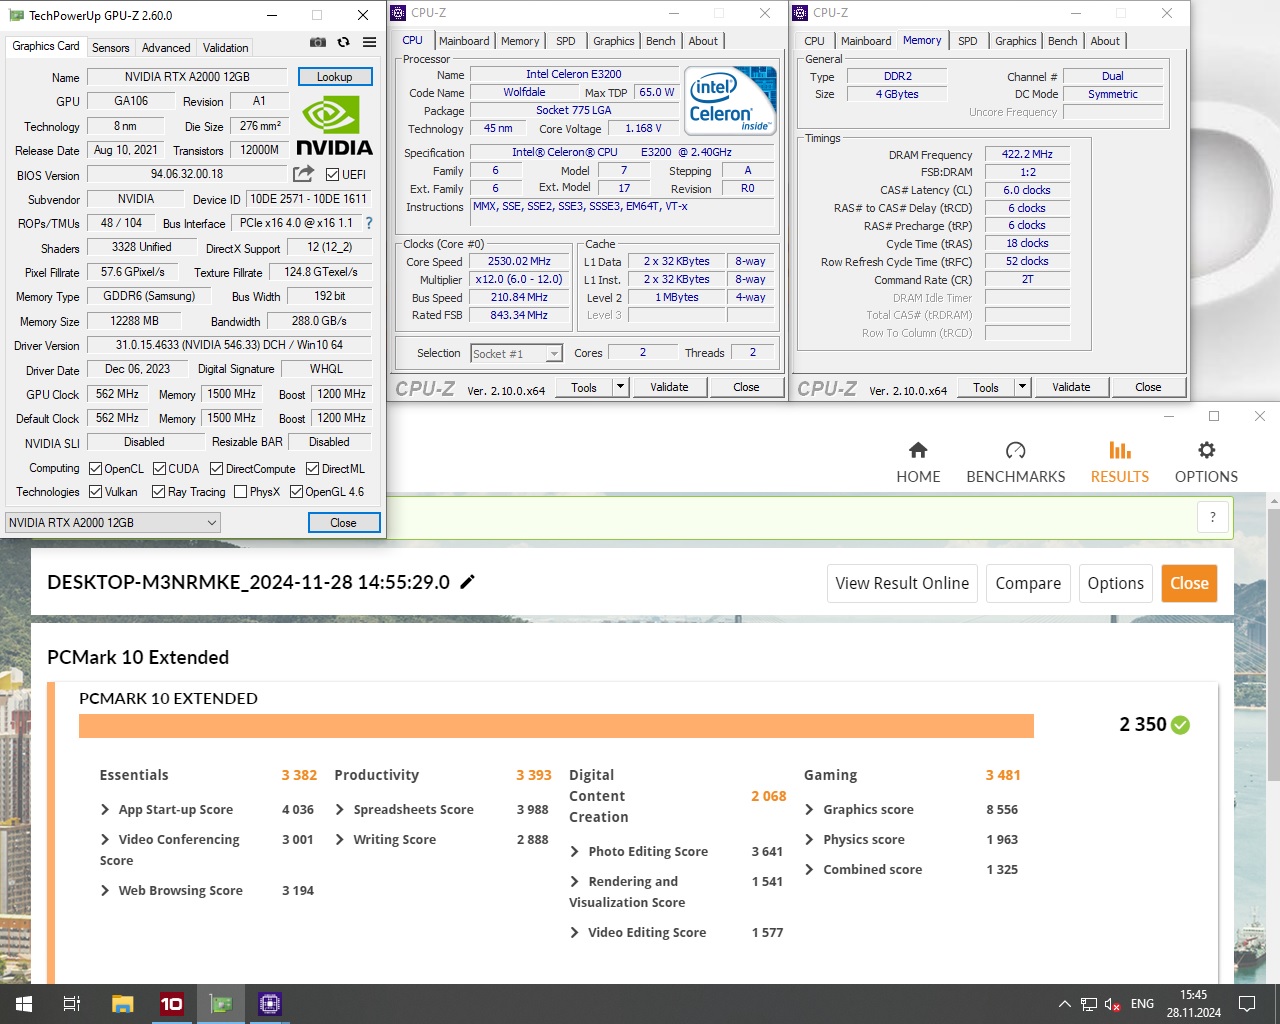
Task: Click the taskbar clock showing 15:45
Action: [x=1193, y=1004]
